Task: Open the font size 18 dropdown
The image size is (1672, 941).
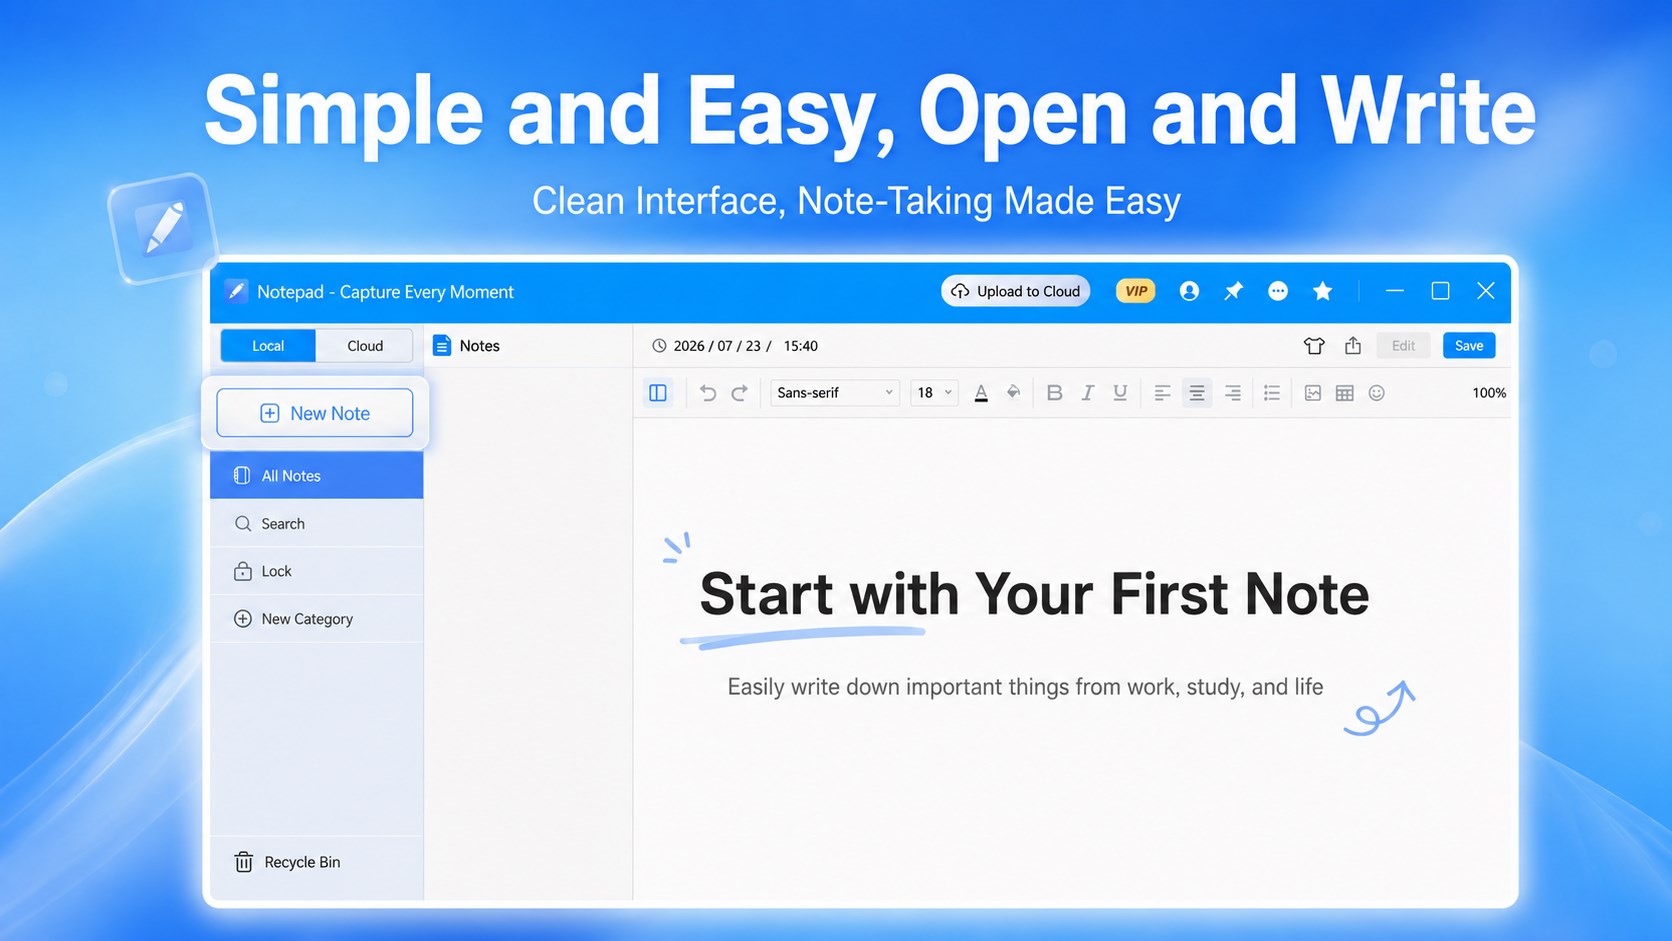Action: tap(934, 393)
